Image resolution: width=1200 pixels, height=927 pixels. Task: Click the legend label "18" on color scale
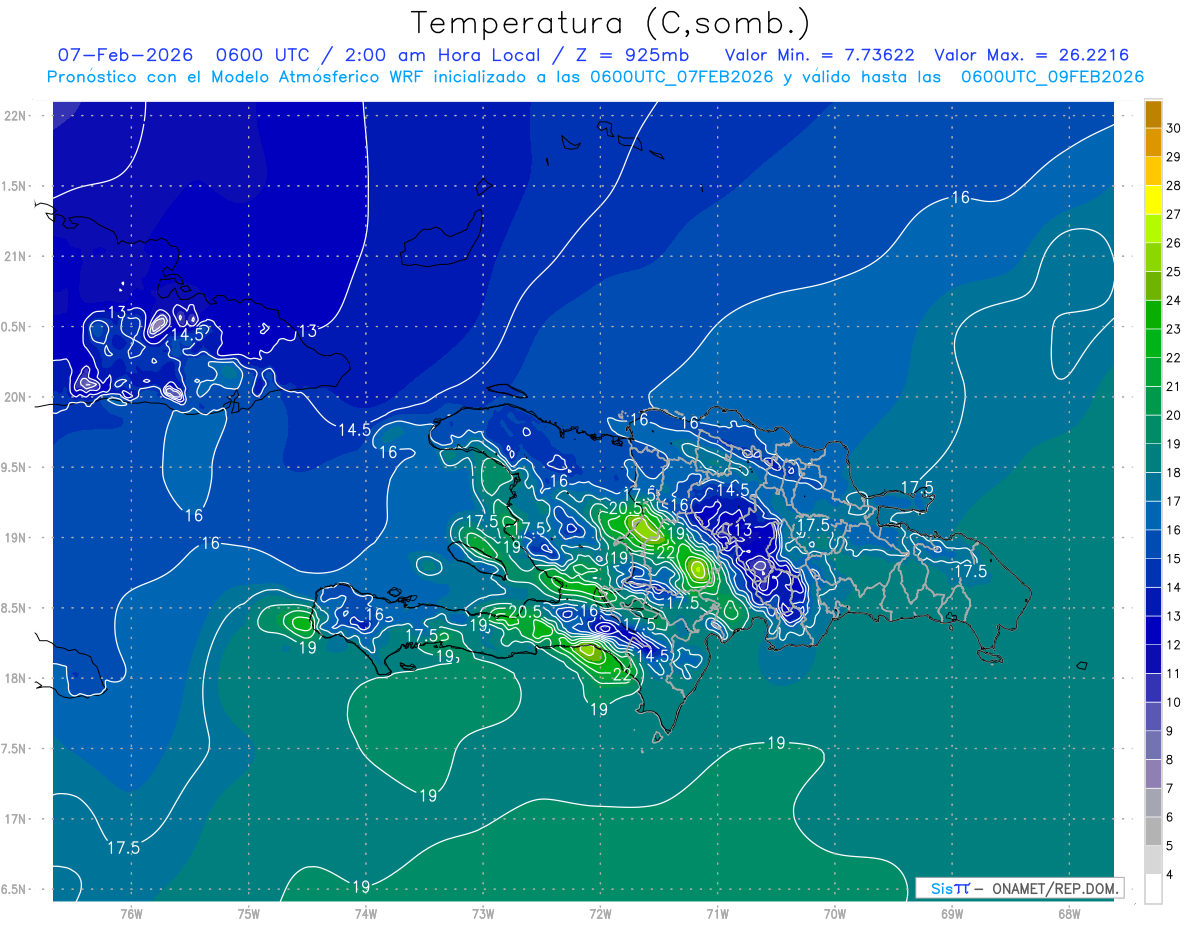click(x=1174, y=472)
